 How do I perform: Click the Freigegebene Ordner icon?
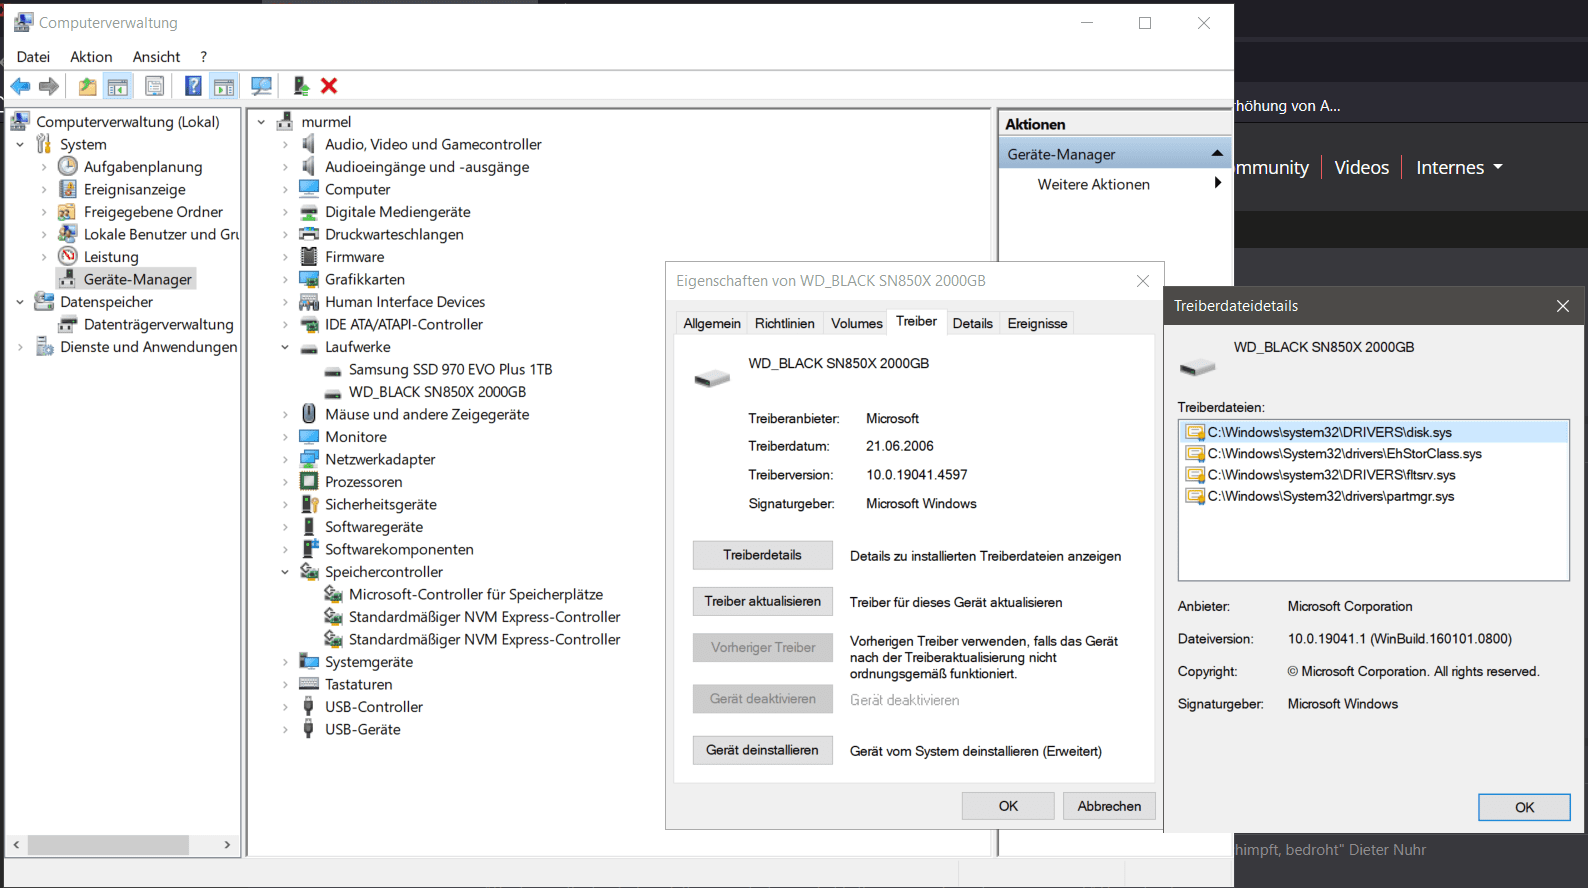(68, 211)
